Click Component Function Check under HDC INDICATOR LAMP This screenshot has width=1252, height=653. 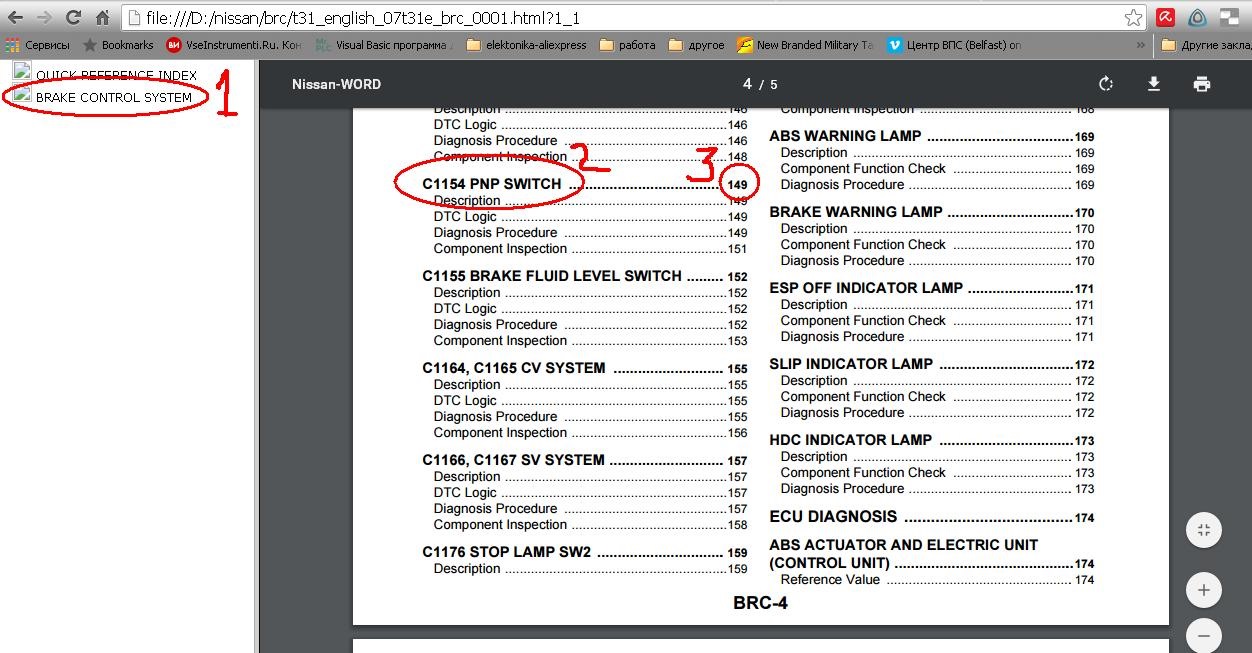click(863, 473)
